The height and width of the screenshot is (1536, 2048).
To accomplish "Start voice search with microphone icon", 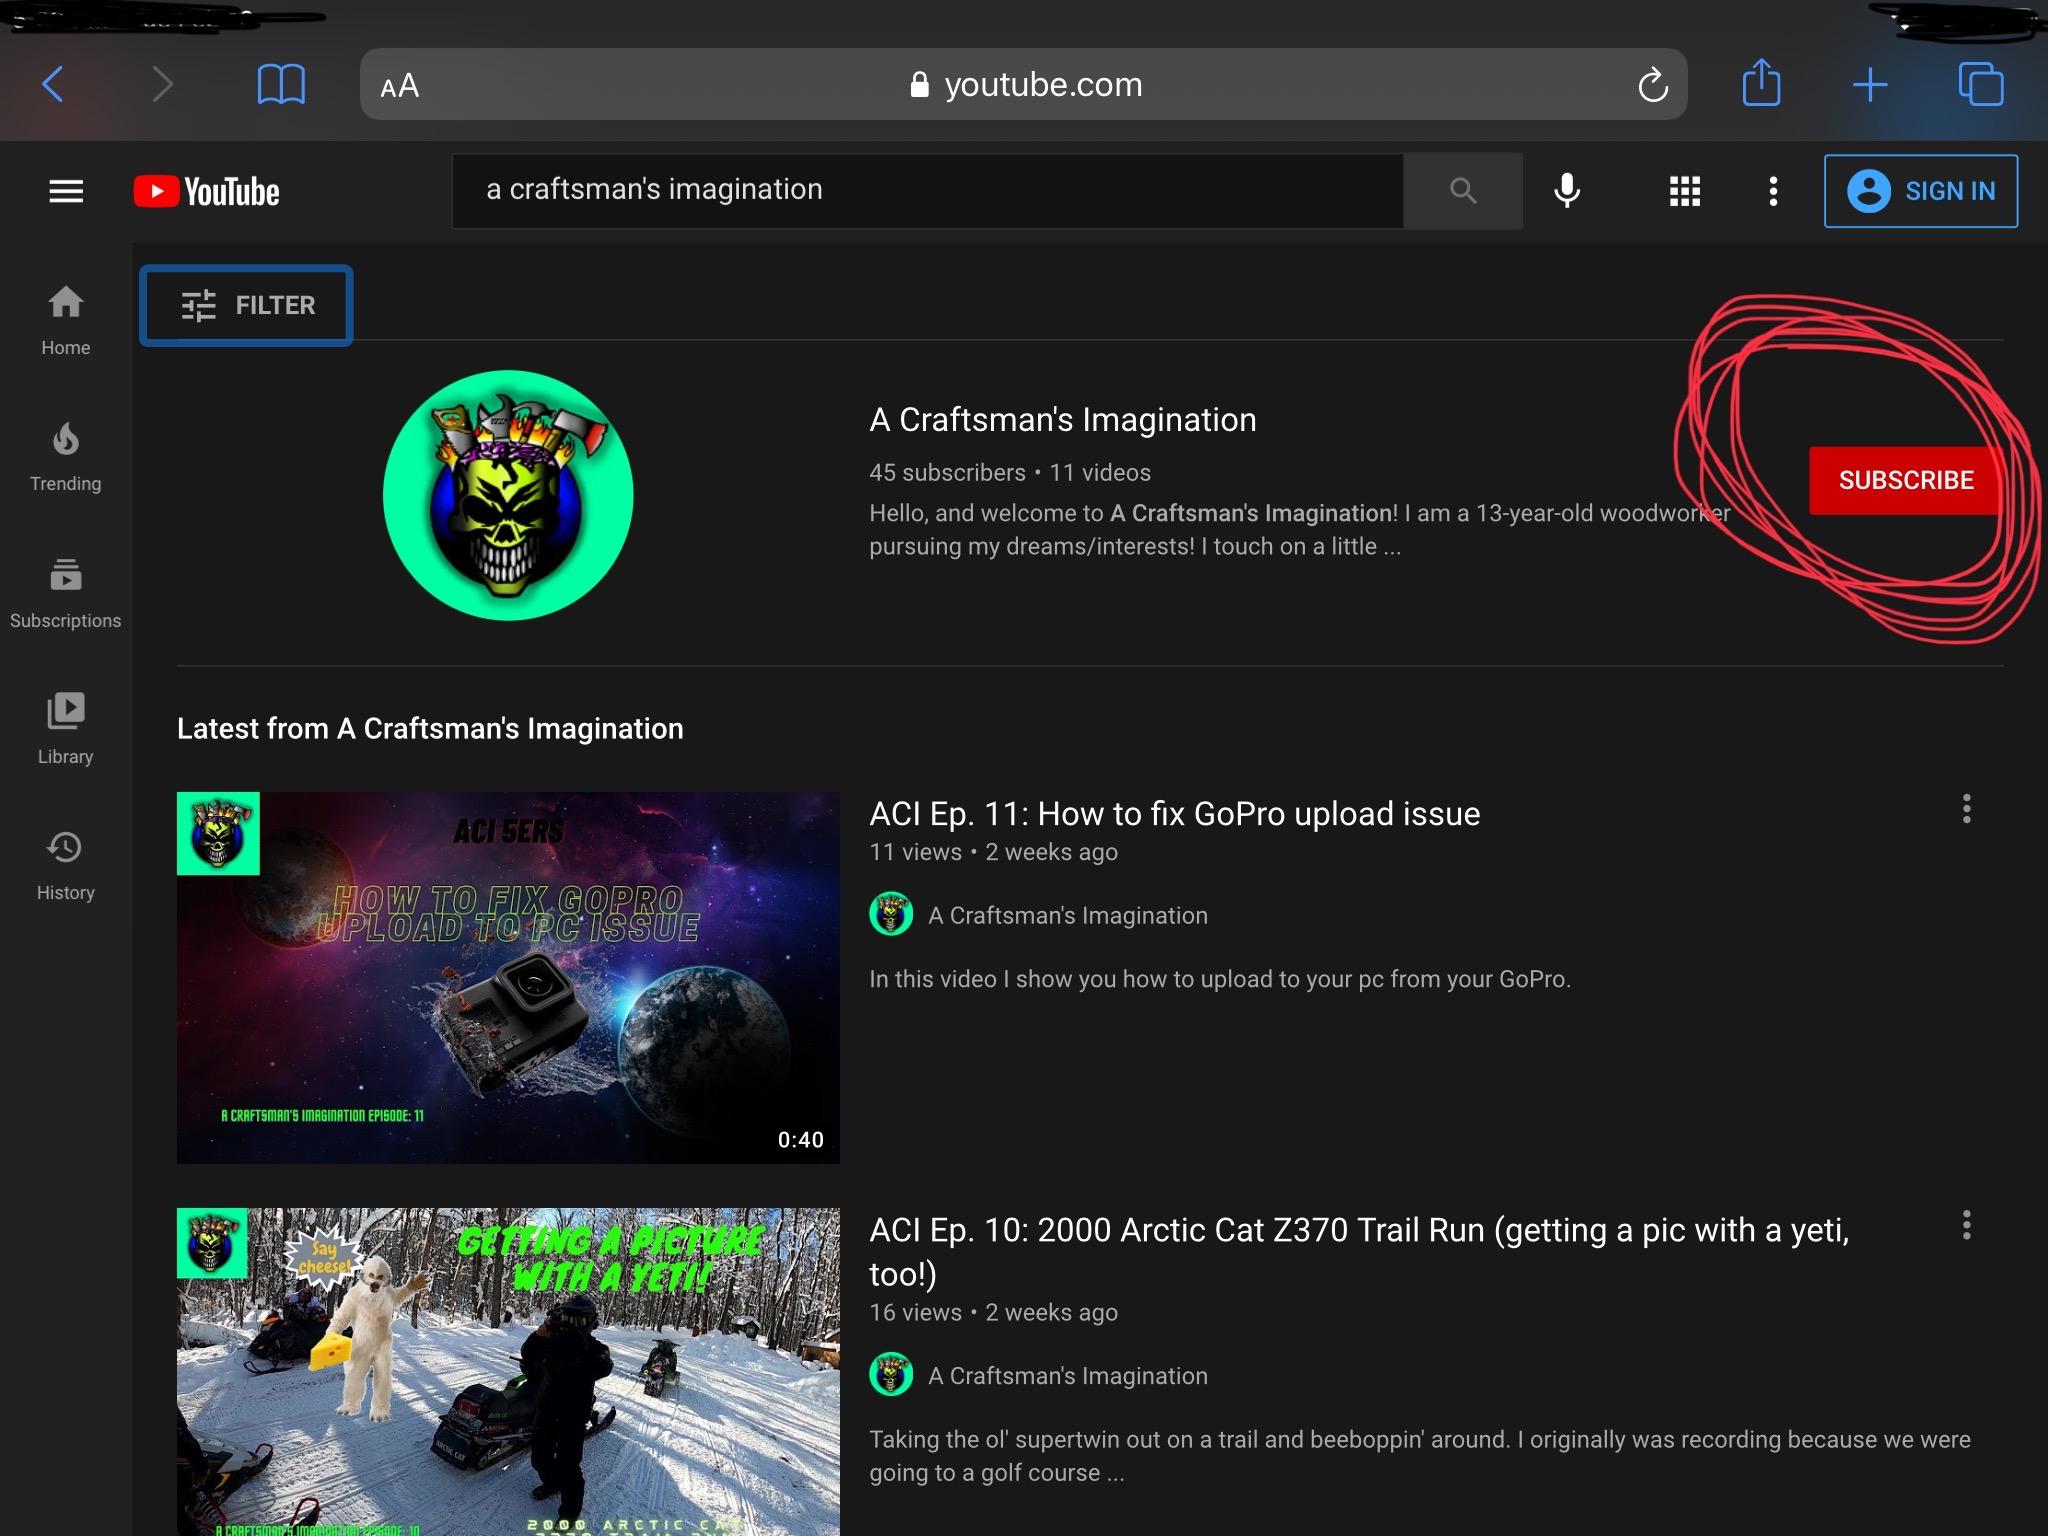I will 1566,191.
